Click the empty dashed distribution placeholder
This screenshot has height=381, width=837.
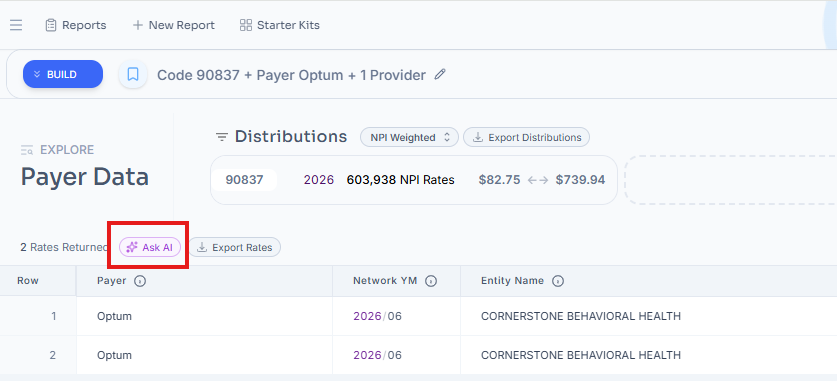[730, 180]
